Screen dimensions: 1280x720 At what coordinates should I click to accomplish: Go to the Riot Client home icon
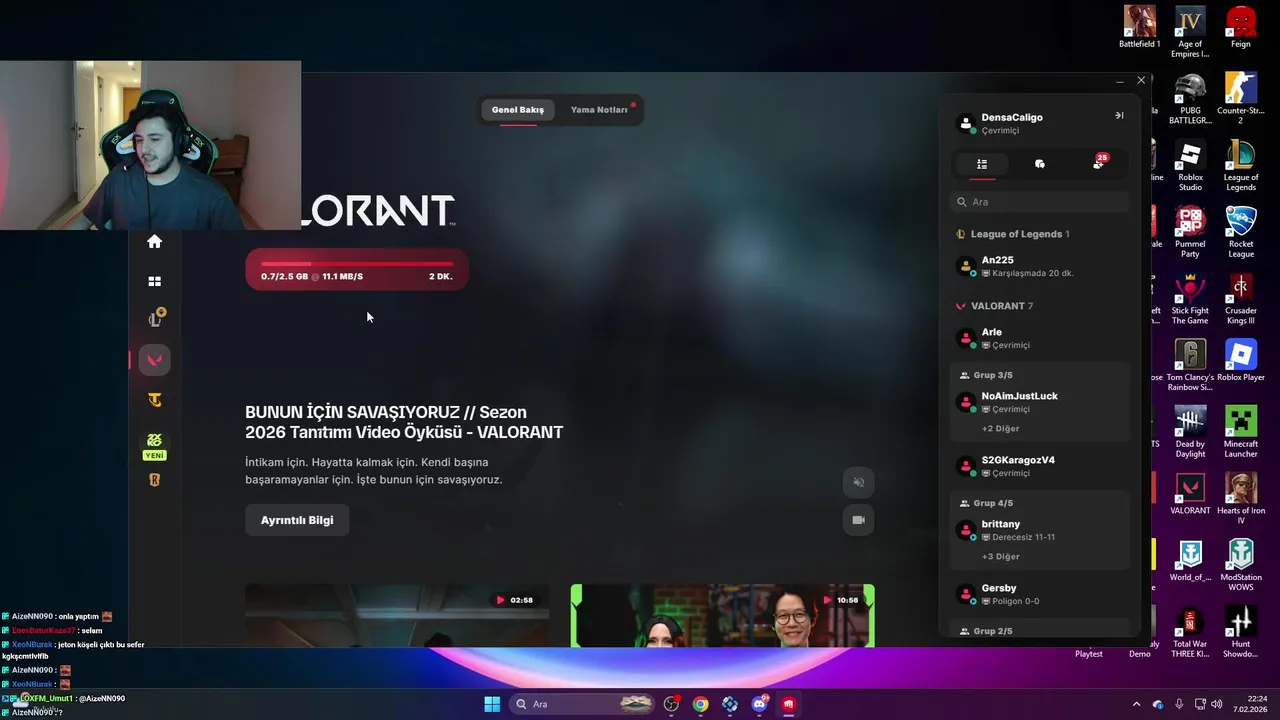pos(154,241)
